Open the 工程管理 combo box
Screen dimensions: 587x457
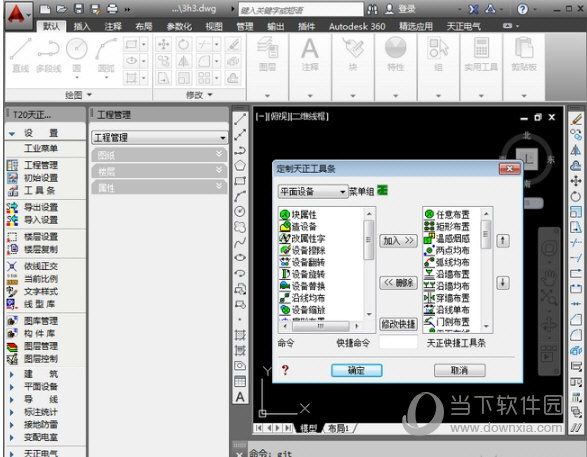click(159, 138)
